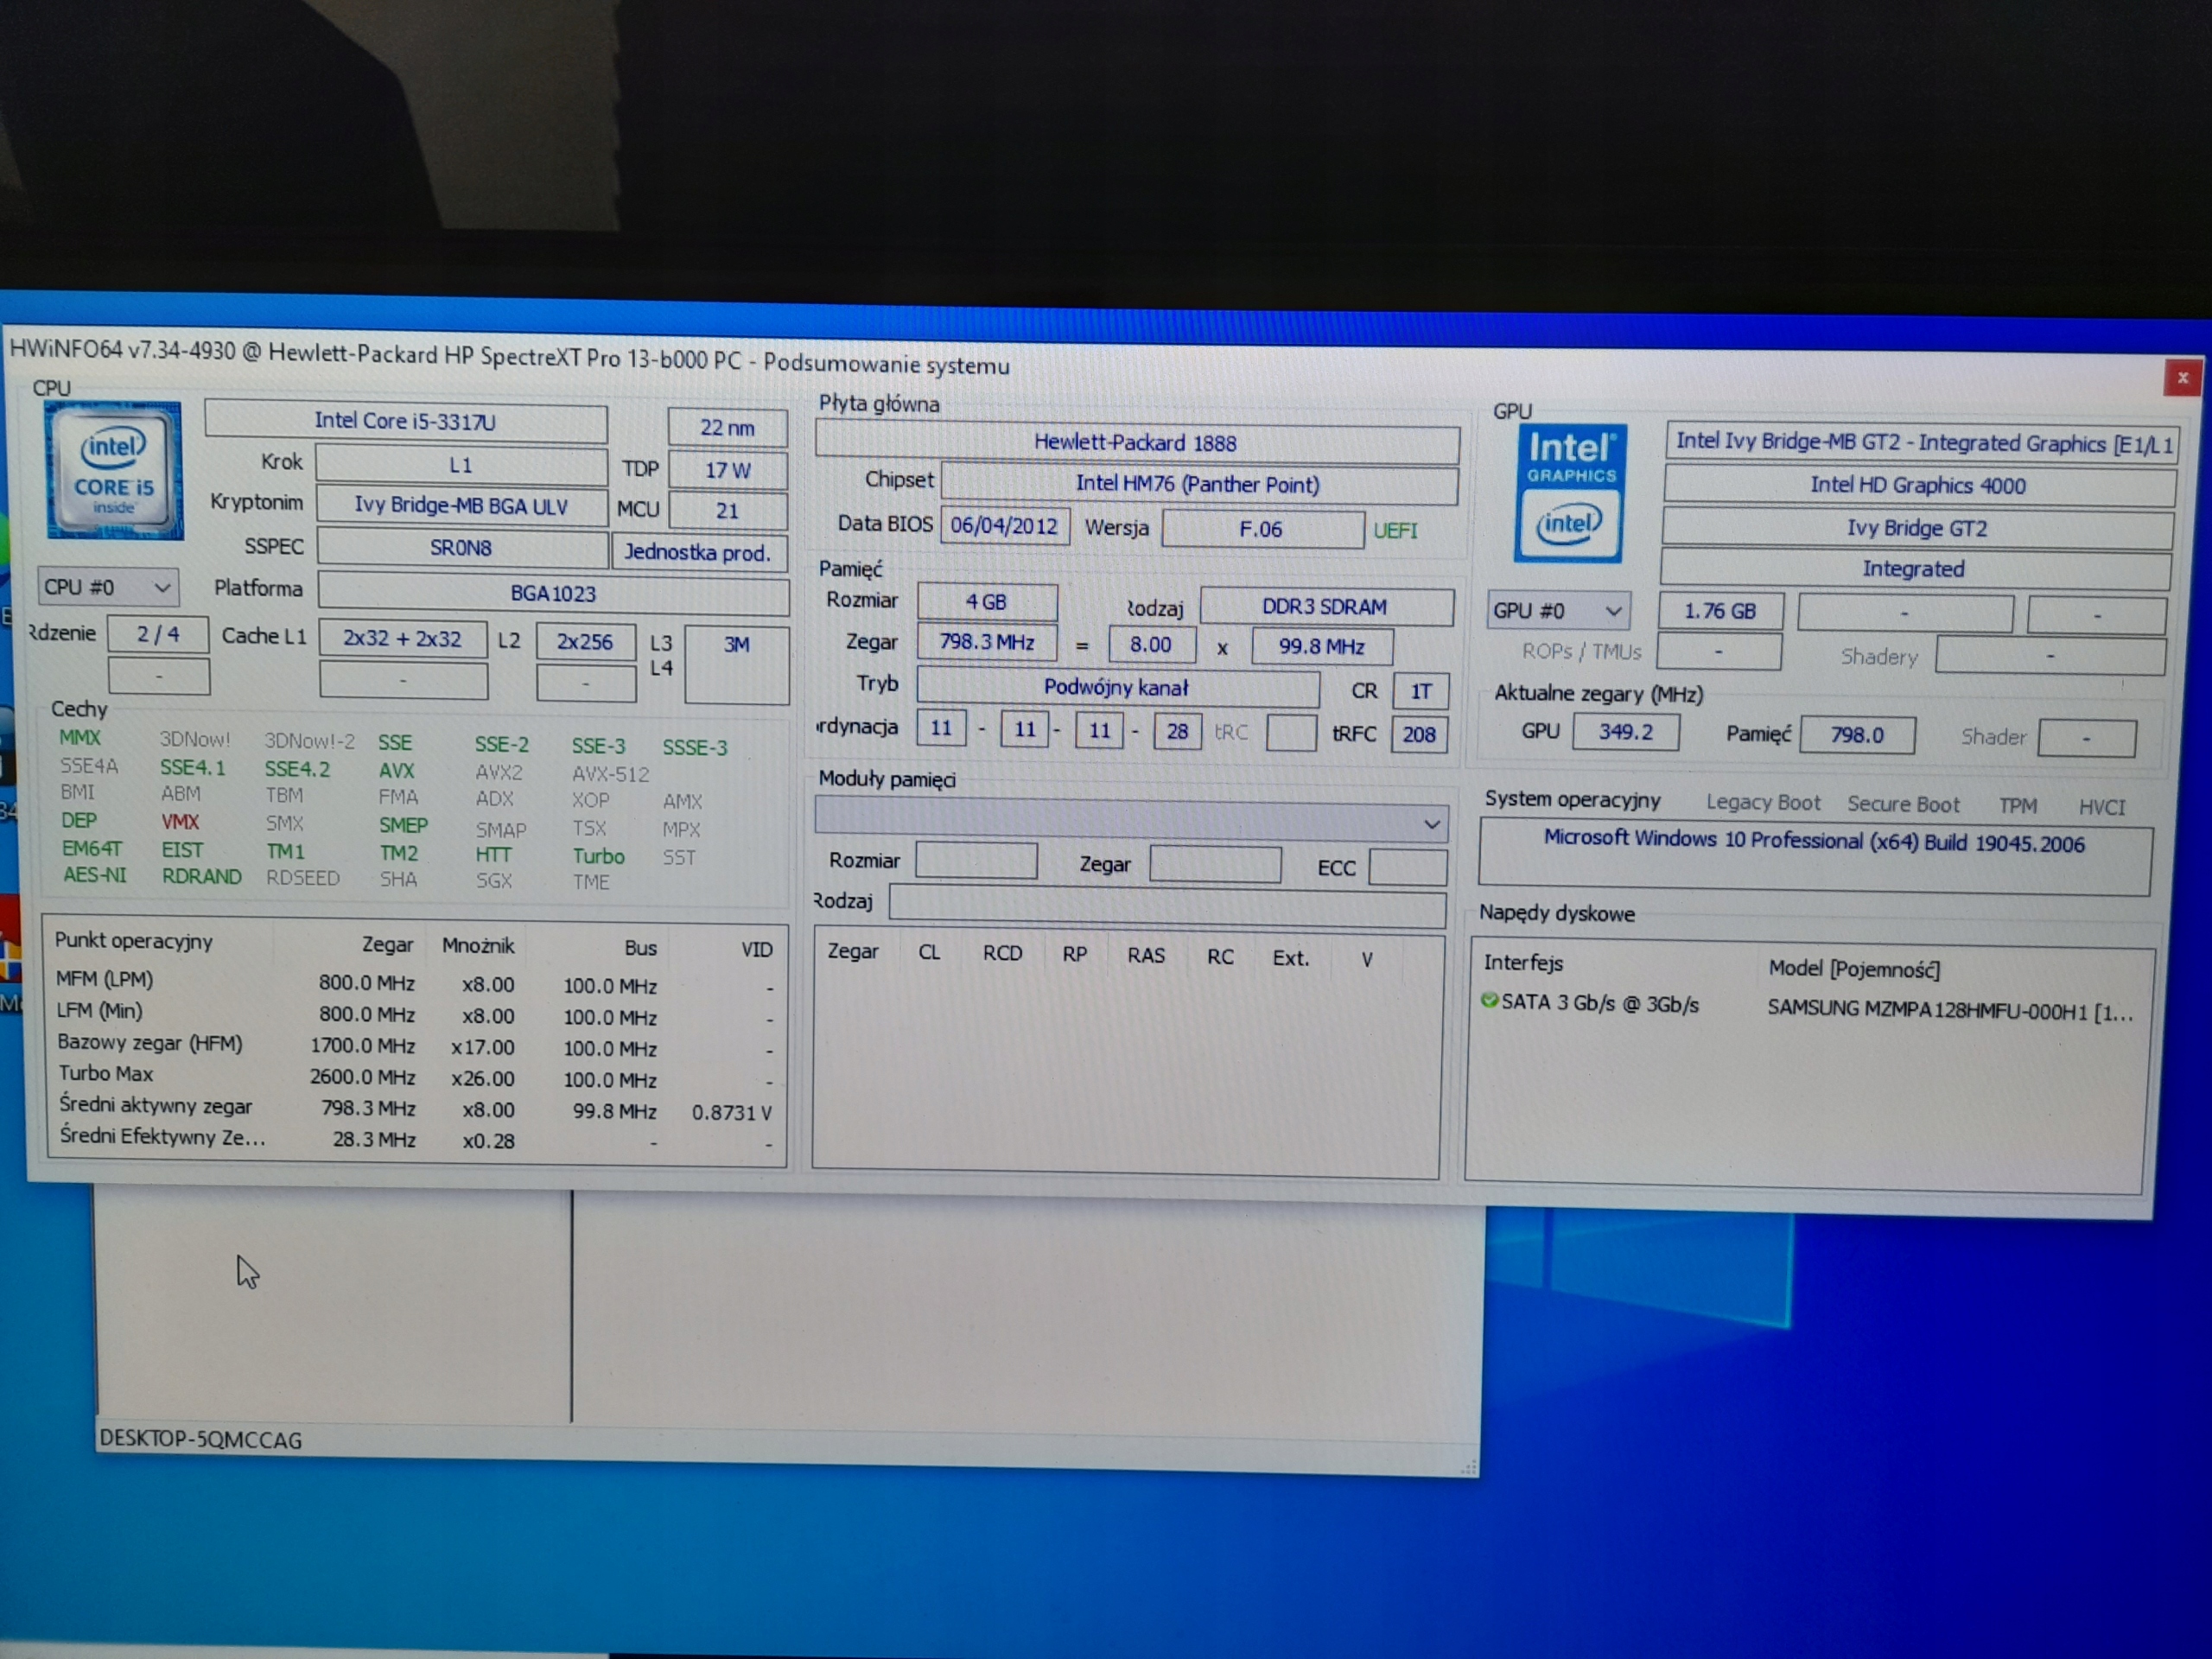Click the Intel HD Graphics 4000 field
The image size is (2212, 1659).
(1918, 486)
